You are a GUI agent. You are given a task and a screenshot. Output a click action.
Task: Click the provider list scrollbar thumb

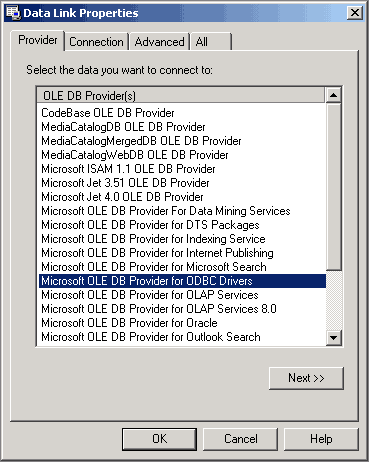333,187
